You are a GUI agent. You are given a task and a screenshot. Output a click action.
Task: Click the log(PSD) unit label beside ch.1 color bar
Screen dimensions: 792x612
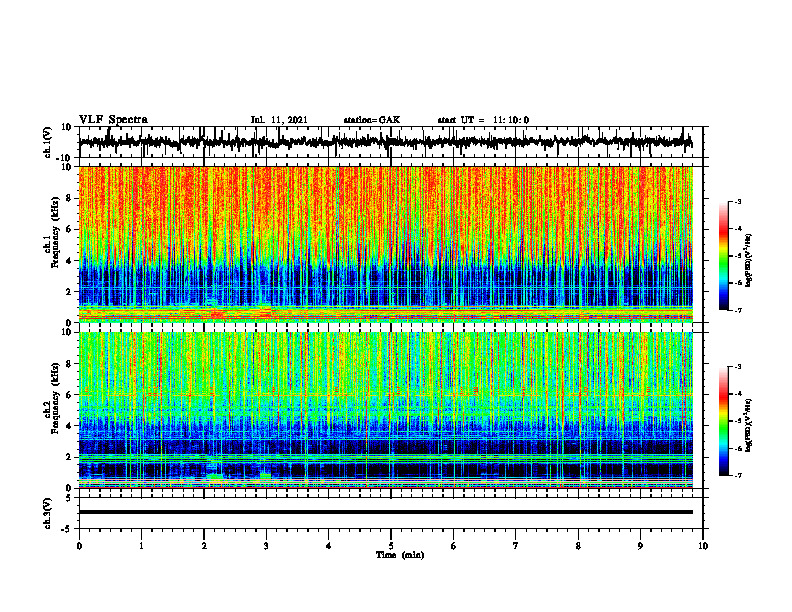[x=749, y=260]
